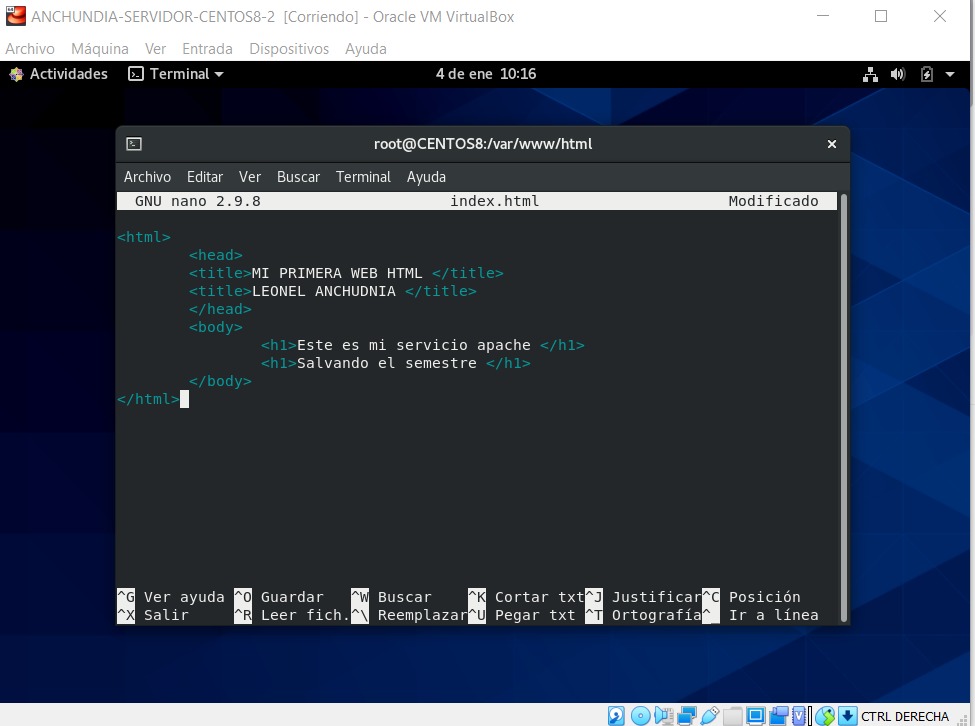Click the closing </head> tag
Image resolution: width=975 pixels, height=726 pixels.
[220, 310]
